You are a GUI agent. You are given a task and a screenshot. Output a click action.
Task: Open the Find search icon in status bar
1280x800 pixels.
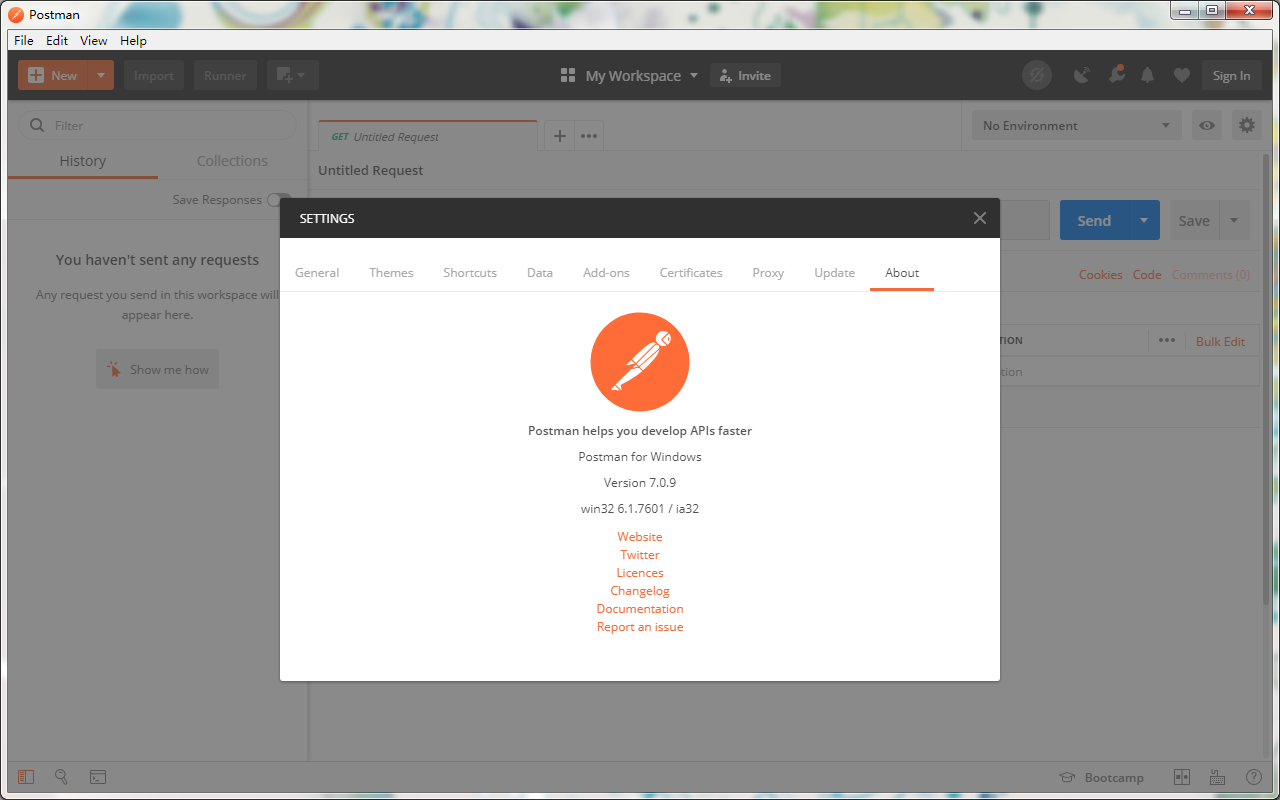(61, 777)
